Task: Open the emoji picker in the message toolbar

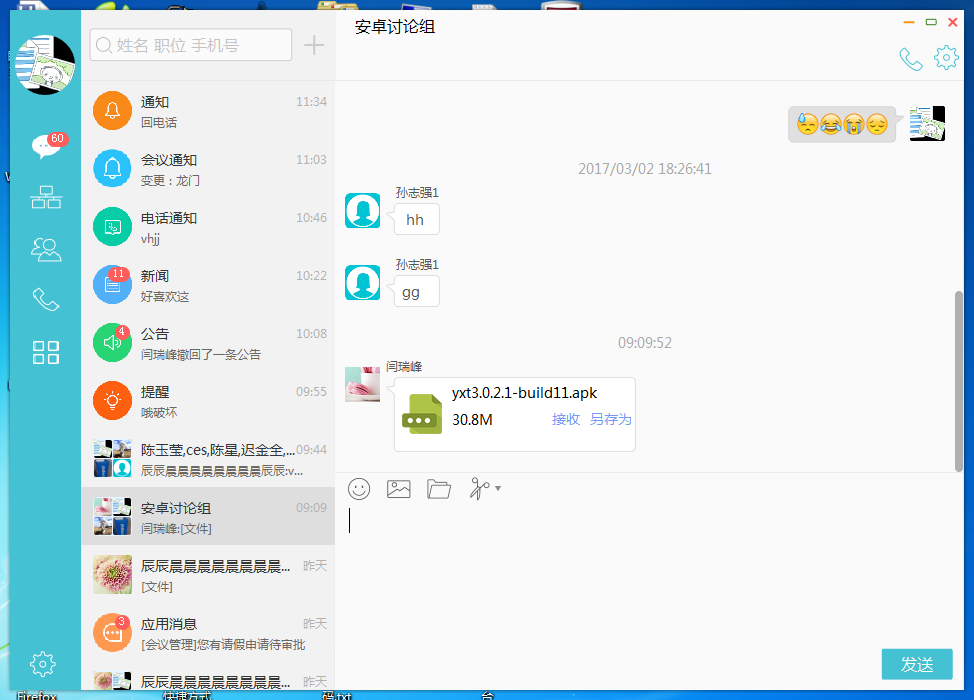Action: coord(359,489)
